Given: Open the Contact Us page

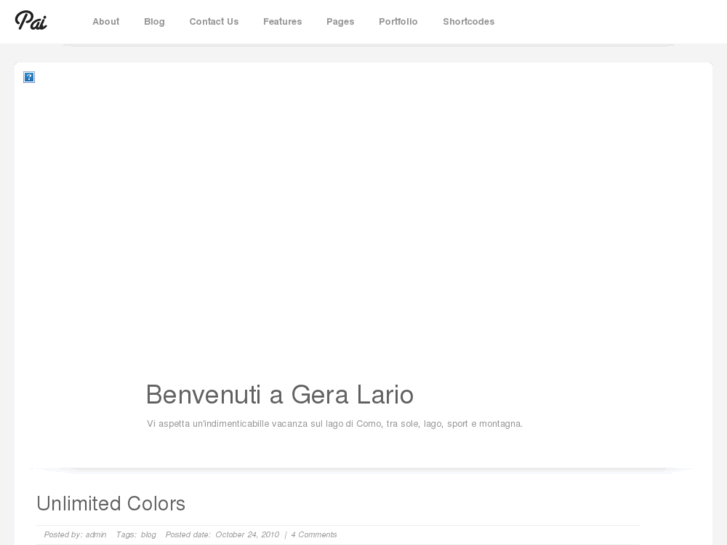Looking at the screenshot, I should (x=214, y=22).
